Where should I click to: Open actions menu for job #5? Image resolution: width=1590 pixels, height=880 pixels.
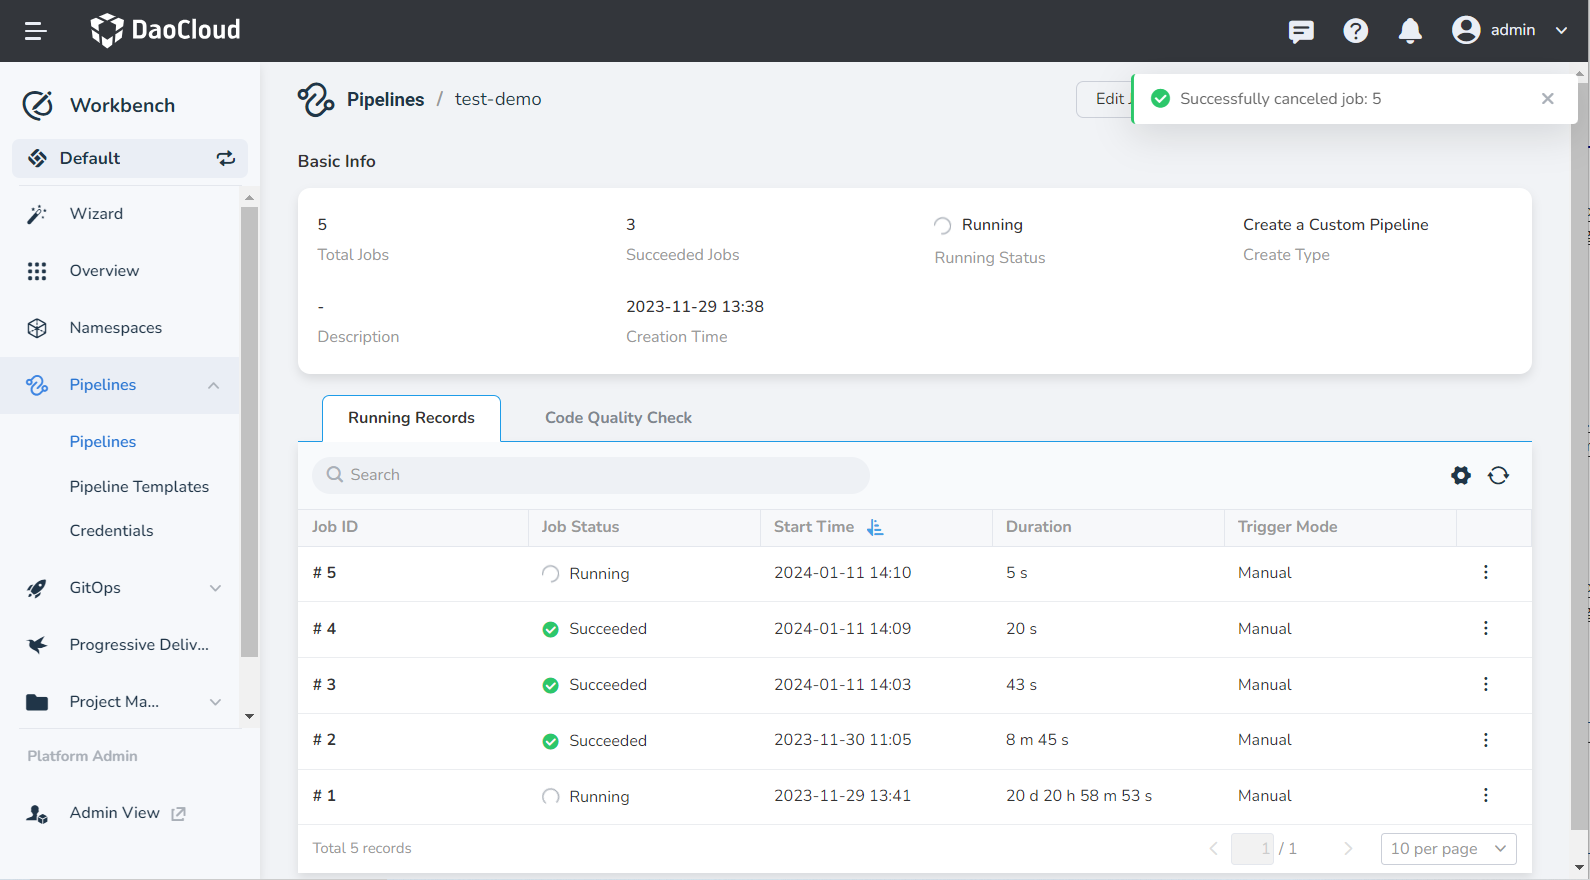pyautogui.click(x=1485, y=572)
